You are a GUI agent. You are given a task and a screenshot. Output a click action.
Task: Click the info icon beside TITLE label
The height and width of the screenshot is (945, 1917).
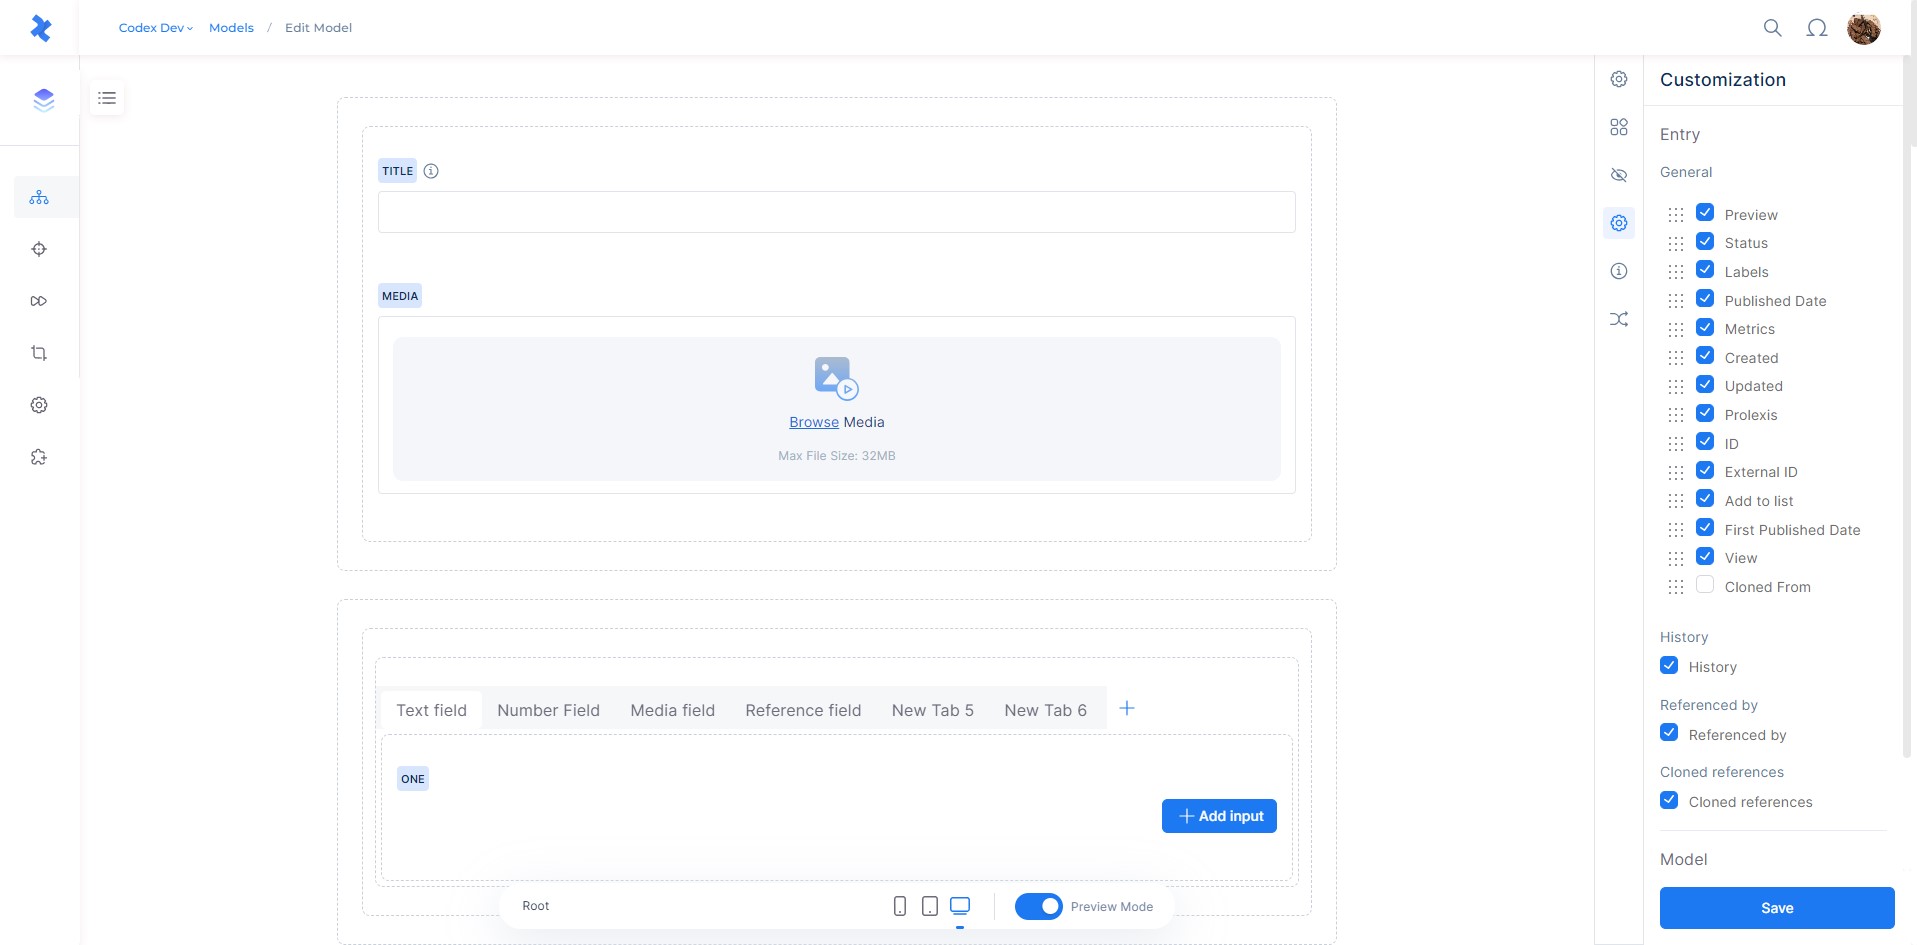tap(431, 171)
